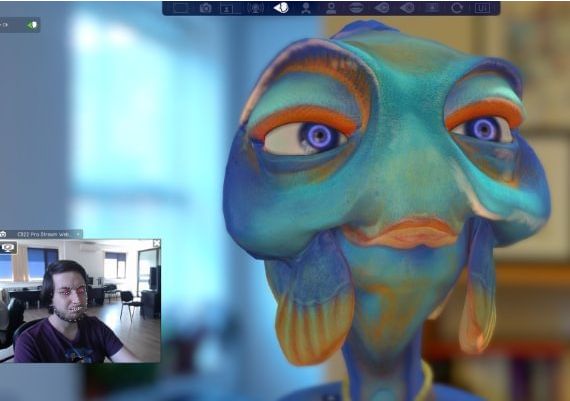Click the dropdown arrow of the webcam selector
This screenshot has width=570, height=401.
click(78, 234)
